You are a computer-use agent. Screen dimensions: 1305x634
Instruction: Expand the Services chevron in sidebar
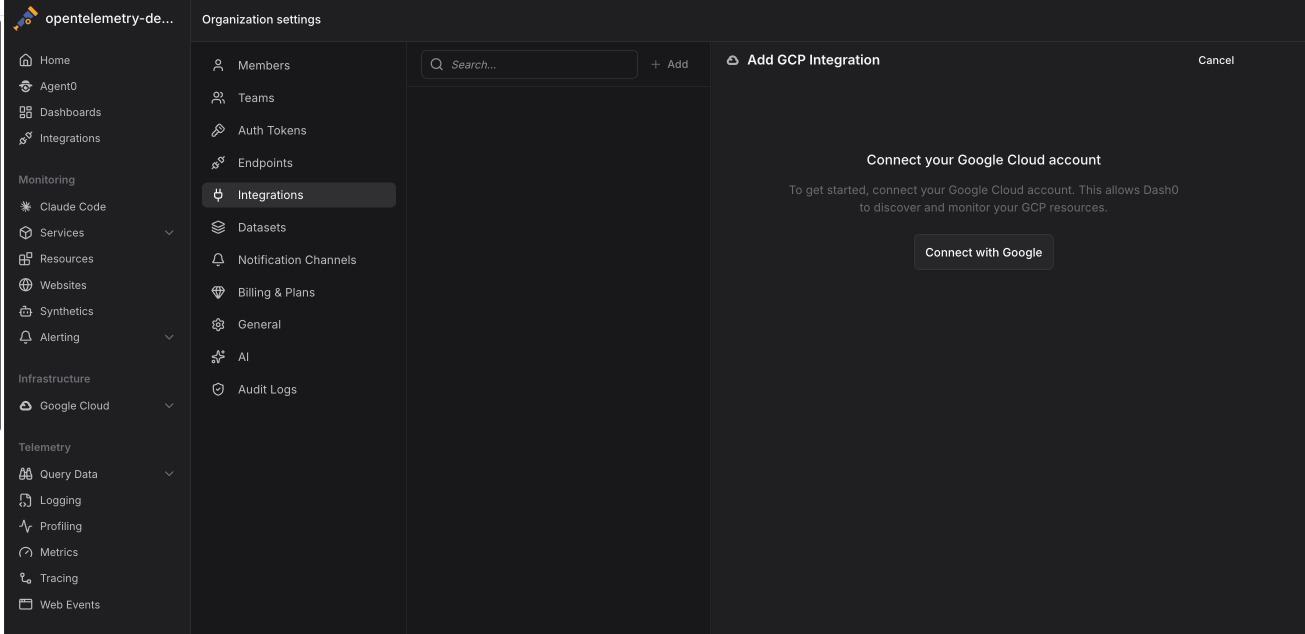[169, 233]
